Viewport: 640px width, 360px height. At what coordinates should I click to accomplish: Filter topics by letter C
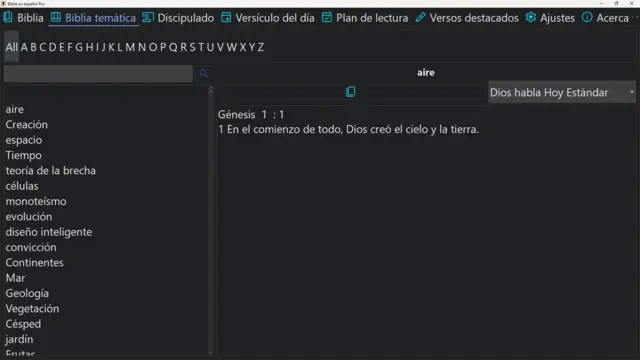click(x=42, y=47)
